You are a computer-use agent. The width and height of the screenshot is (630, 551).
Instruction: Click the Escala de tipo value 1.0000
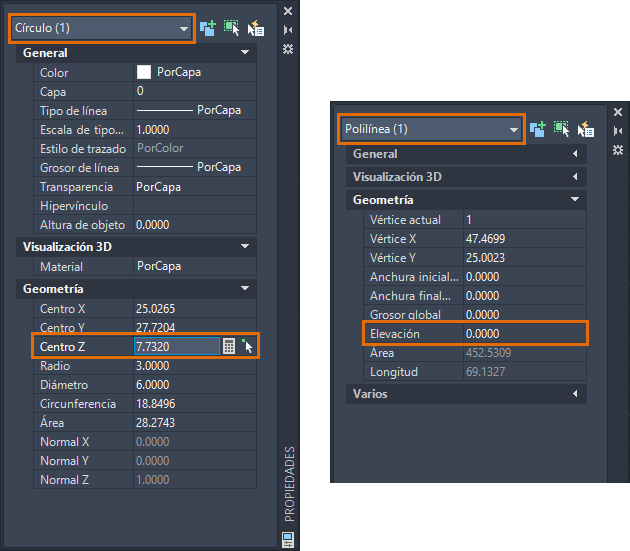pyautogui.click(x=195, y=129)
